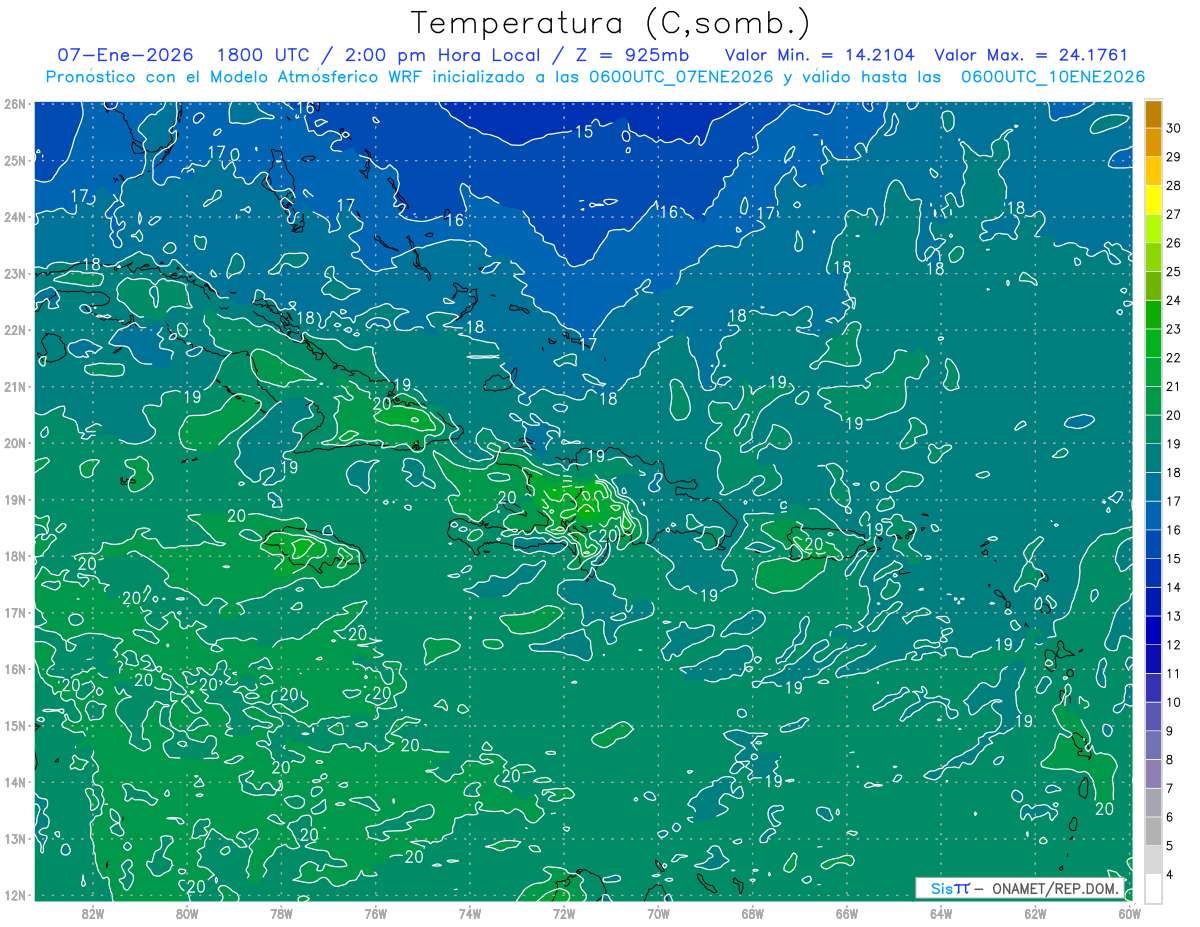Click the colorbar label 24

1174,300
